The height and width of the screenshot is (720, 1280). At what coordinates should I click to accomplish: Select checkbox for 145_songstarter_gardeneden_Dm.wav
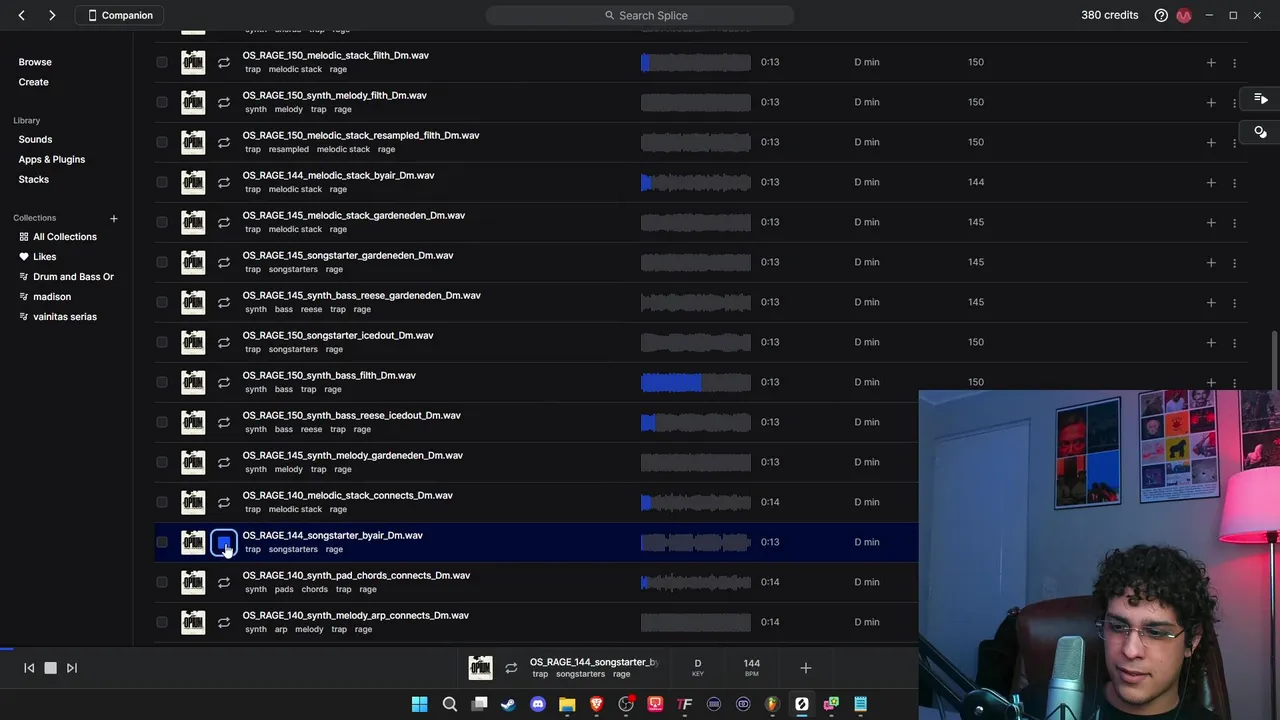click(x=162, y=262)
